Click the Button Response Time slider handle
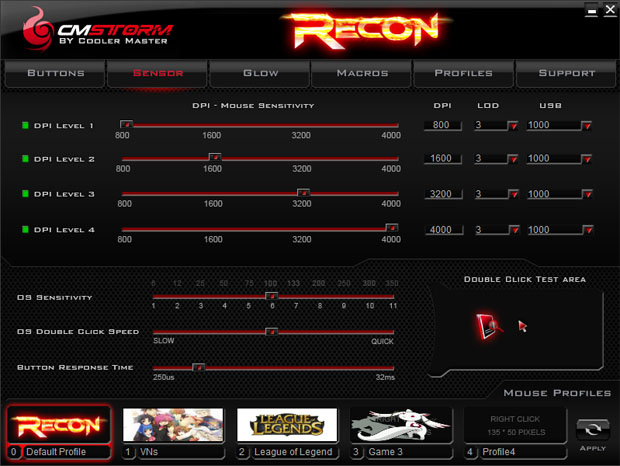 [x=198, y=367]
